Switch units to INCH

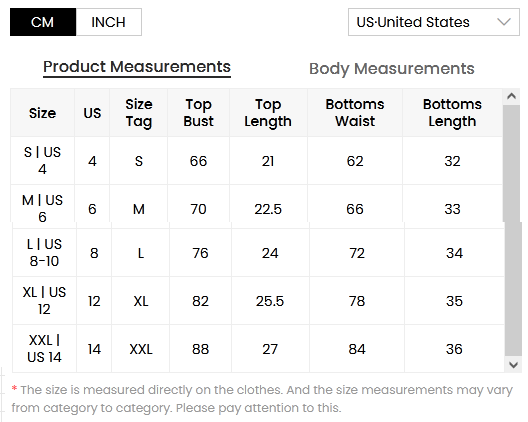pyautogui.click(x=109, y=22)
